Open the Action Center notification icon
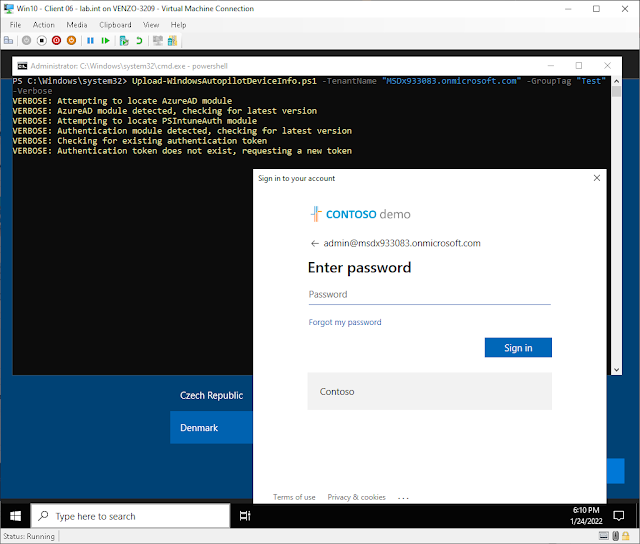640x544 pixels. [x=619, y=516]
